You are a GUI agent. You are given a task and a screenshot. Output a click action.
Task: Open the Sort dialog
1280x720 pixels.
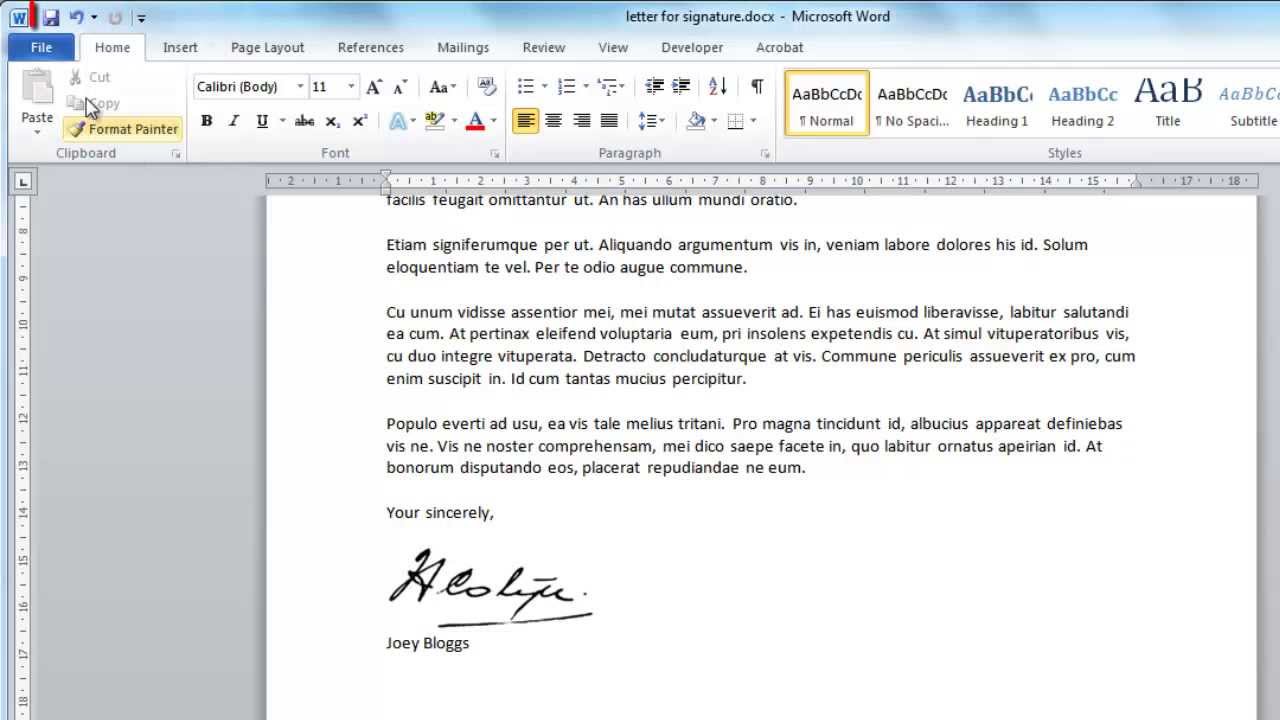[716, 87]
